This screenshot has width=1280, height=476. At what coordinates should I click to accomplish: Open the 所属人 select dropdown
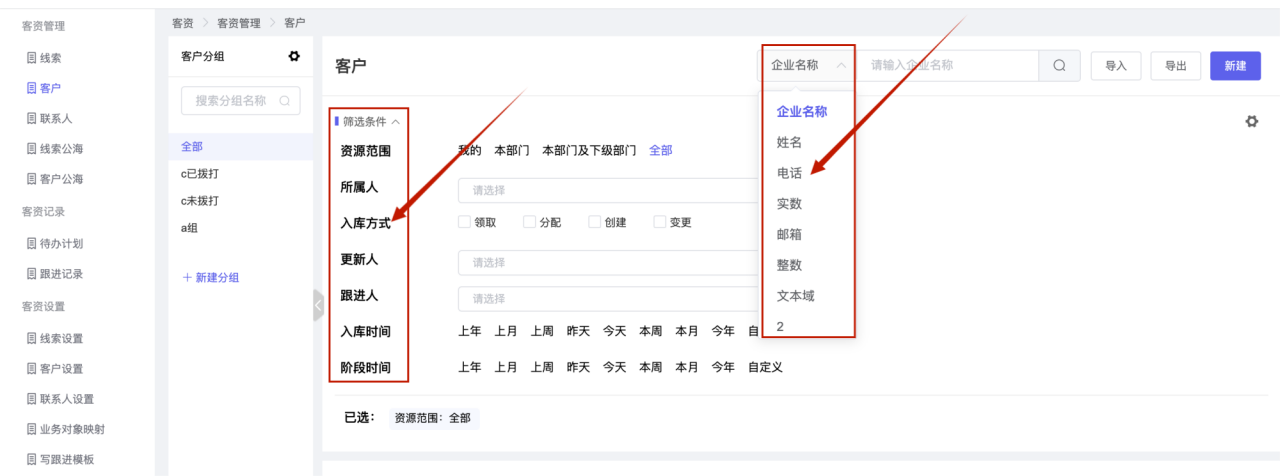[610, 190]
